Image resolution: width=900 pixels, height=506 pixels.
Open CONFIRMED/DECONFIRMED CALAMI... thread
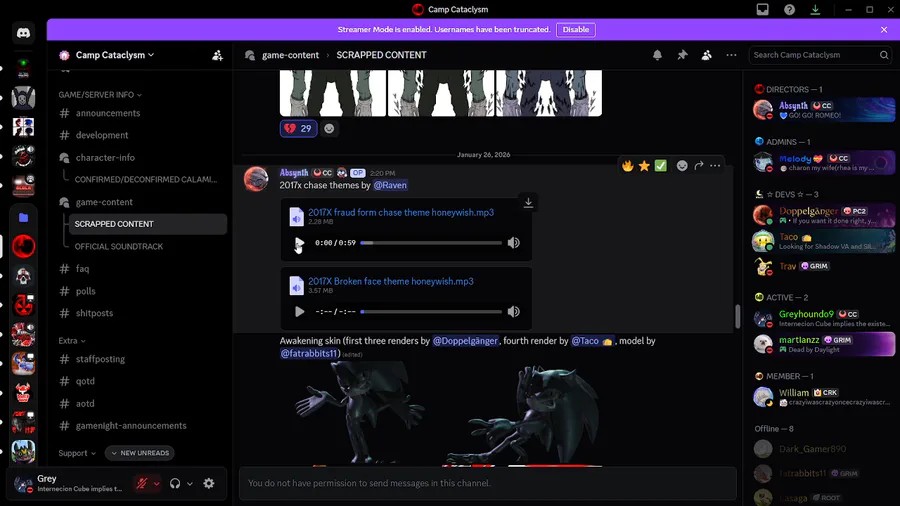pos(146,180)
